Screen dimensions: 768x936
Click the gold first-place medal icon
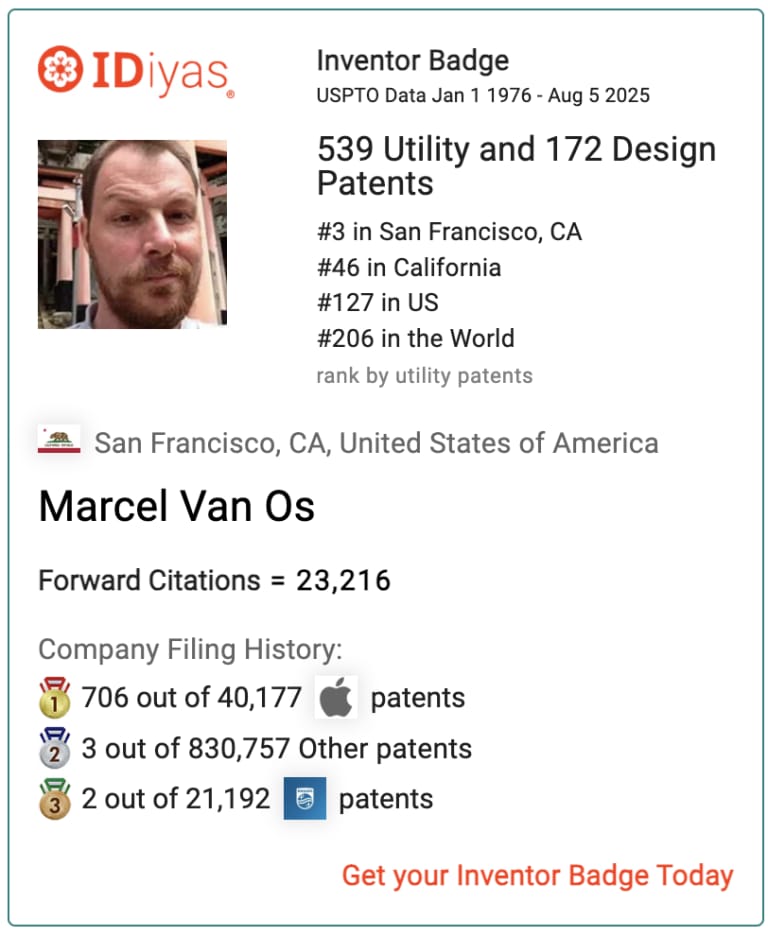click(x=55, y=698)
